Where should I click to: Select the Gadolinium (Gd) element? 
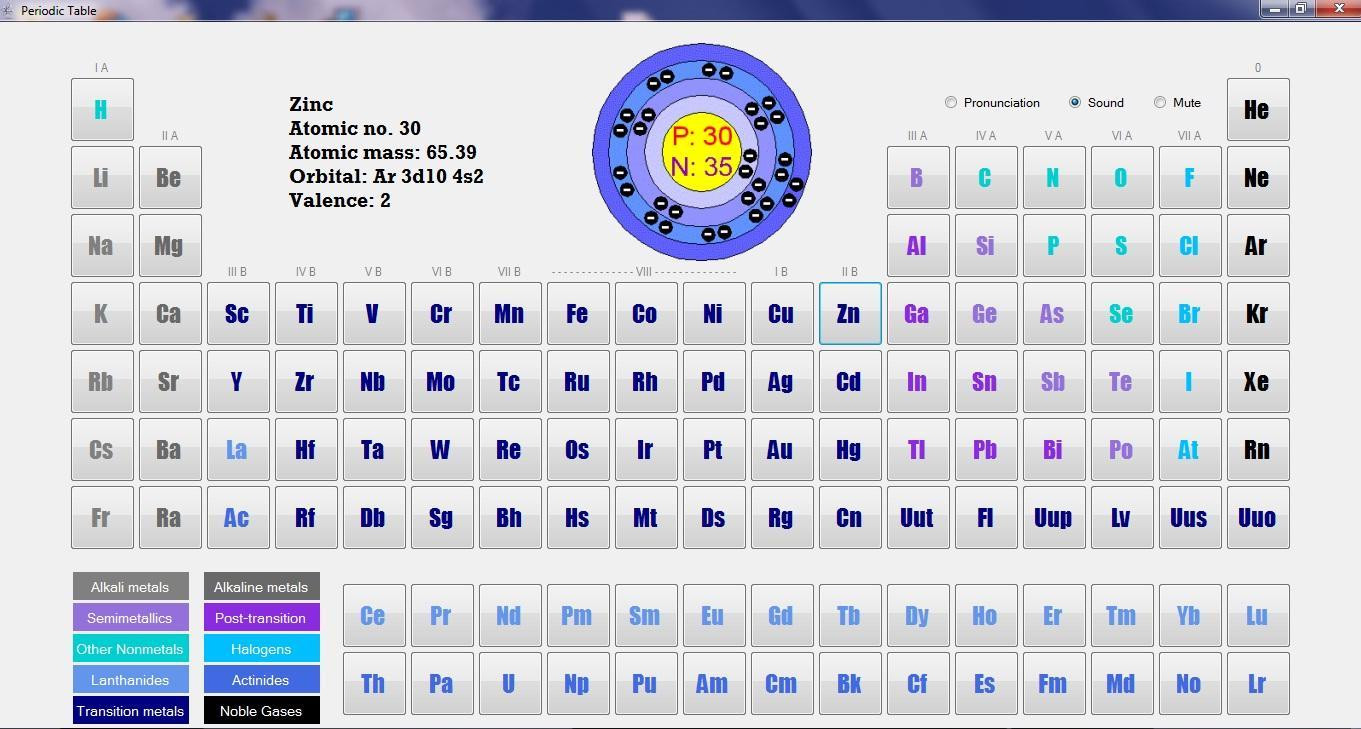pos(782,616)
